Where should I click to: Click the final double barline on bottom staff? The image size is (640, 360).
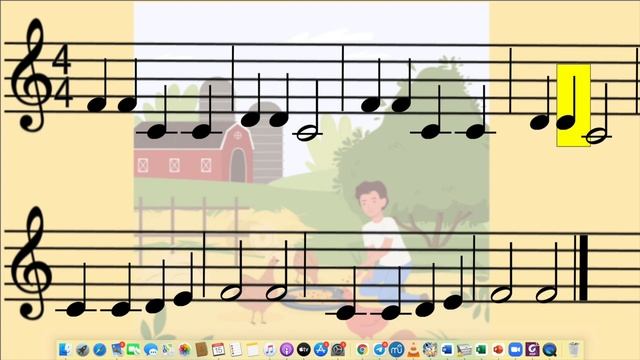point(581,267)
